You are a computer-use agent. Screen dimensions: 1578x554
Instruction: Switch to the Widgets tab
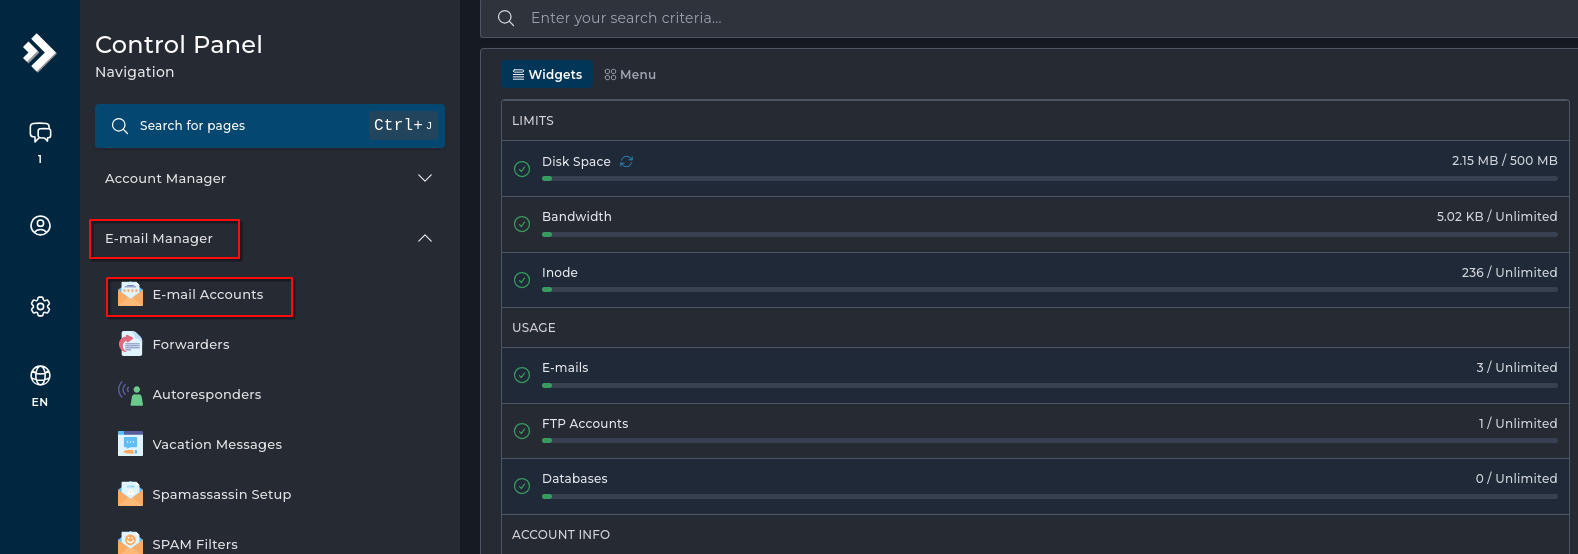tap(547, 74)
